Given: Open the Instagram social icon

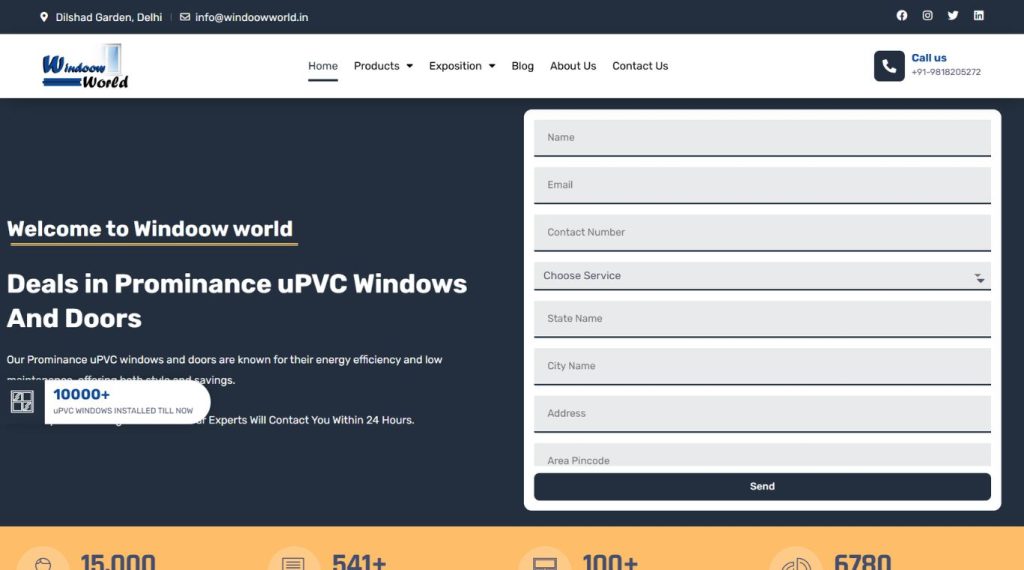Looking at the screenshot, I should (x=927, y=16).
